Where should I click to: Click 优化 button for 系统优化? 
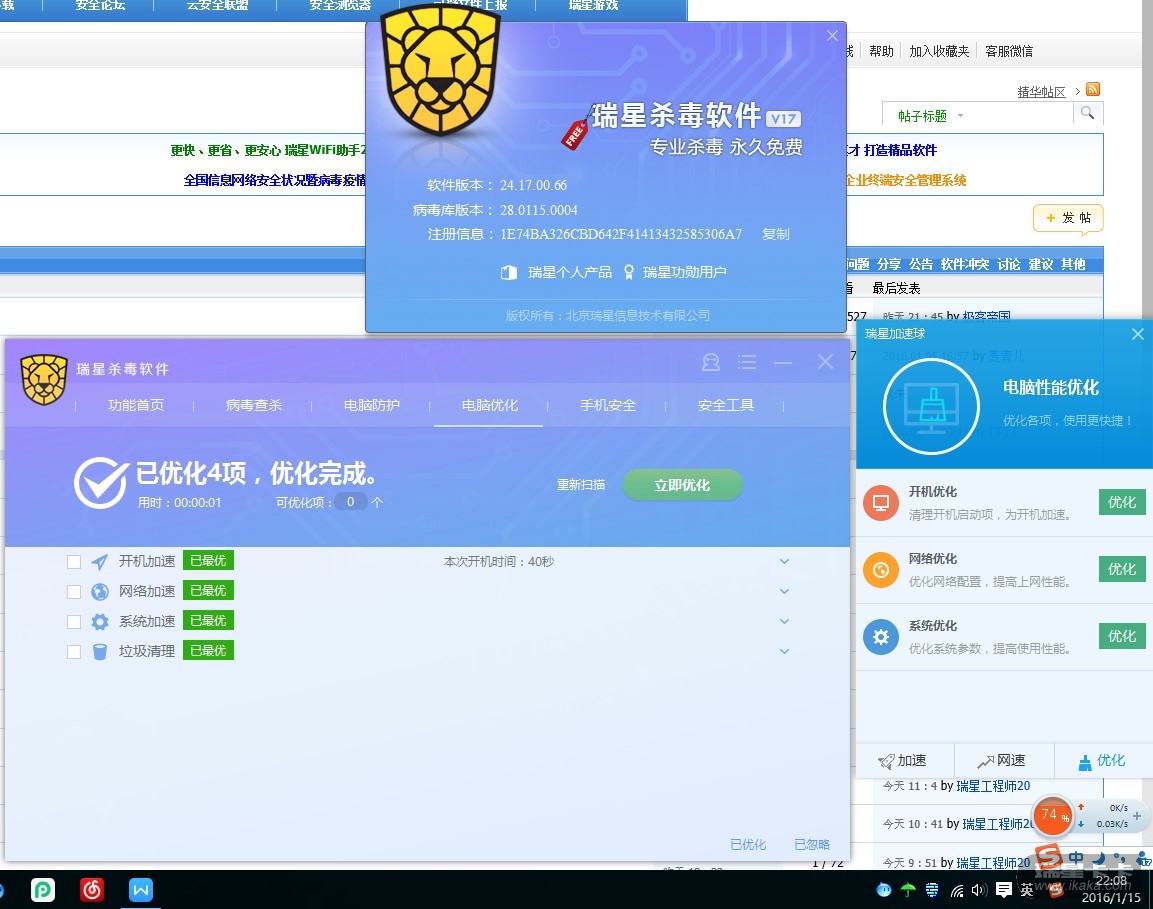tap(1122, 636)
